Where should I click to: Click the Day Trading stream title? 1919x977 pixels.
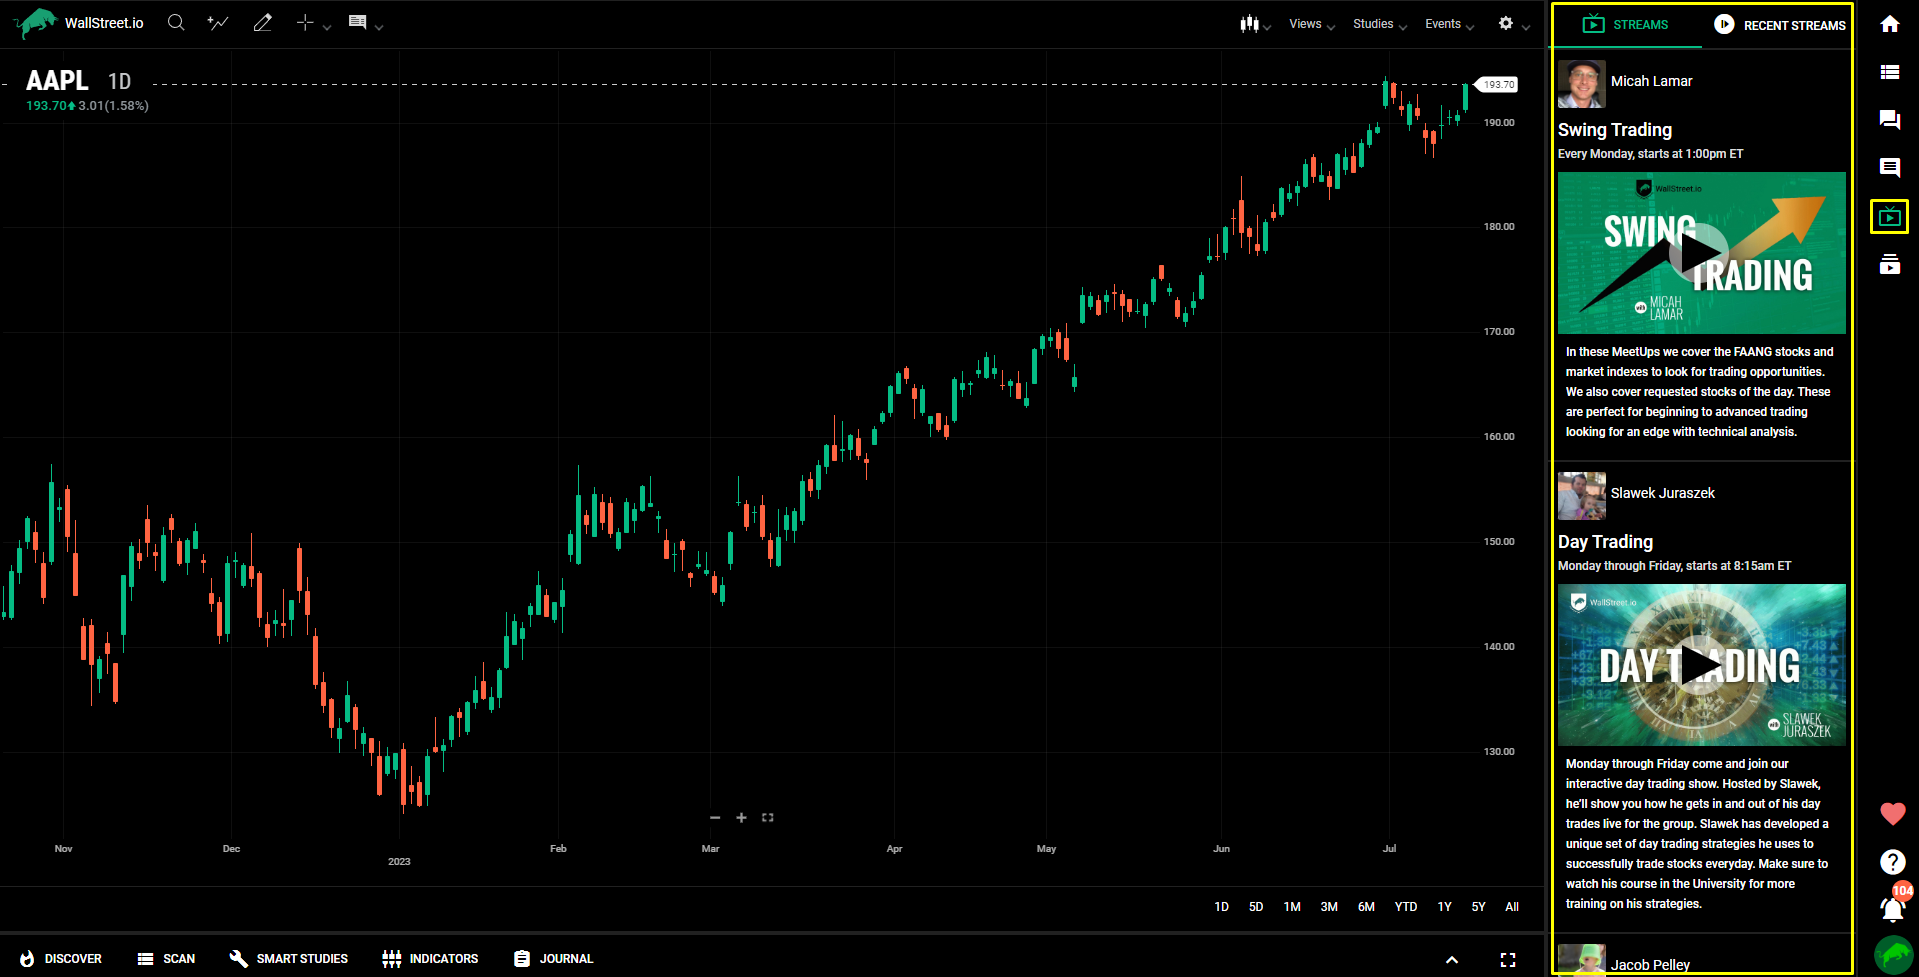[x=1605, y=542]
